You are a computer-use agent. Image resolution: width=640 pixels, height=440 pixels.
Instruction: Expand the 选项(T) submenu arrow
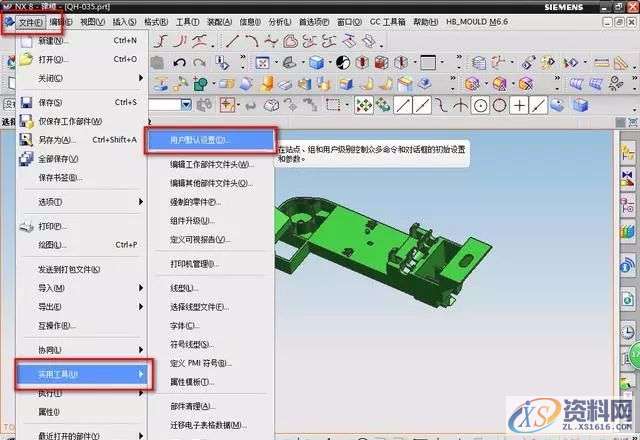[141, 202]
